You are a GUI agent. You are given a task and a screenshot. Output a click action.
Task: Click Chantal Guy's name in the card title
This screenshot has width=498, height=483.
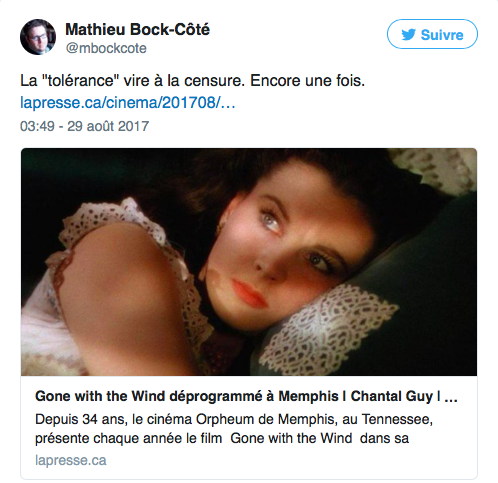point(391,396)
